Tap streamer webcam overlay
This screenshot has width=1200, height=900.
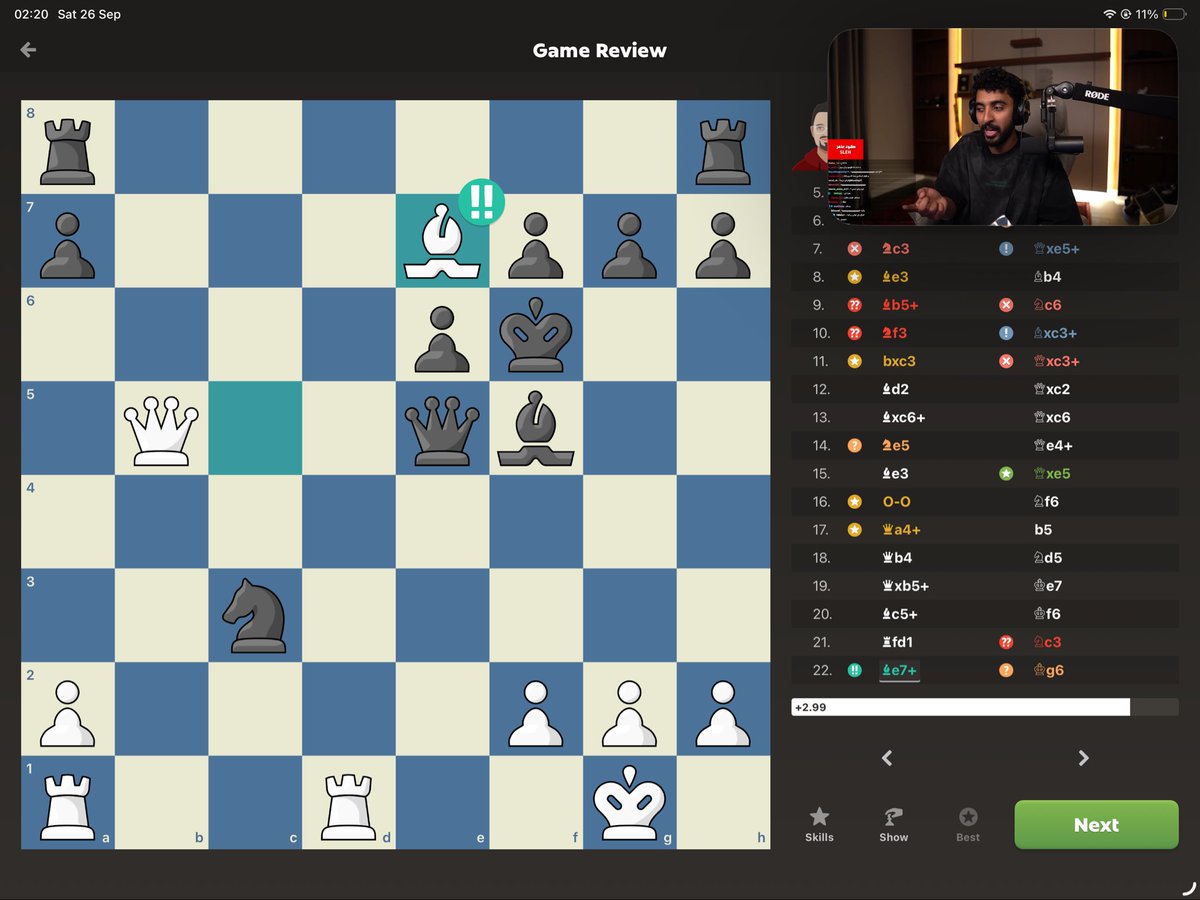pos(1003,127)
